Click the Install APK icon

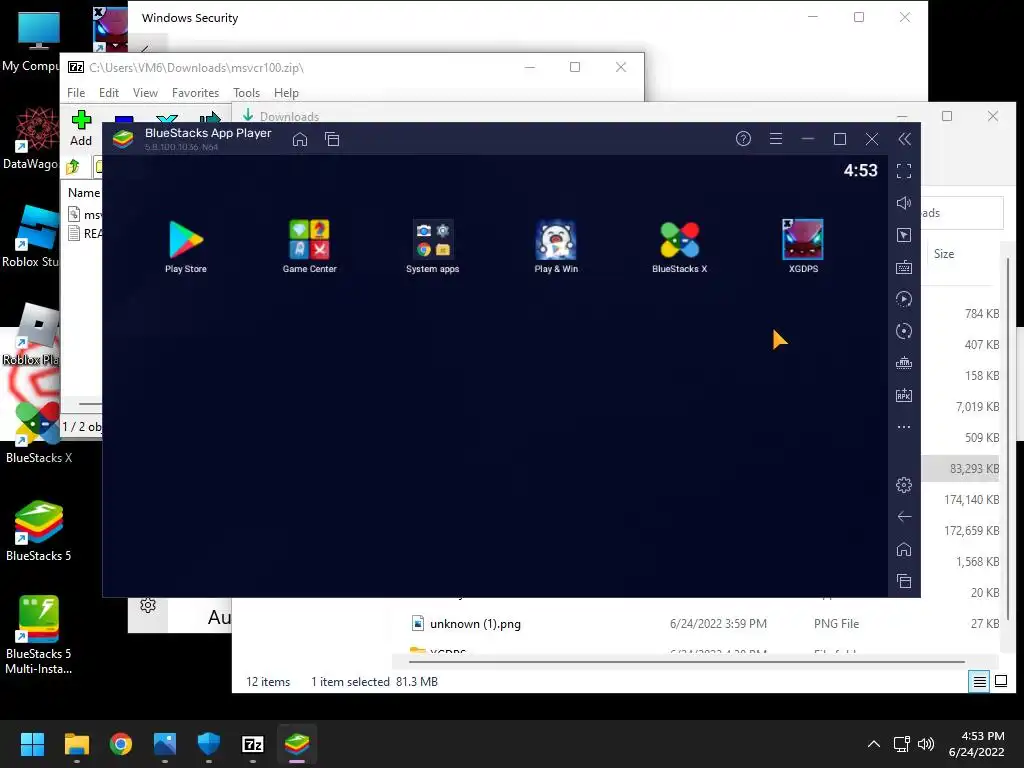904,395
